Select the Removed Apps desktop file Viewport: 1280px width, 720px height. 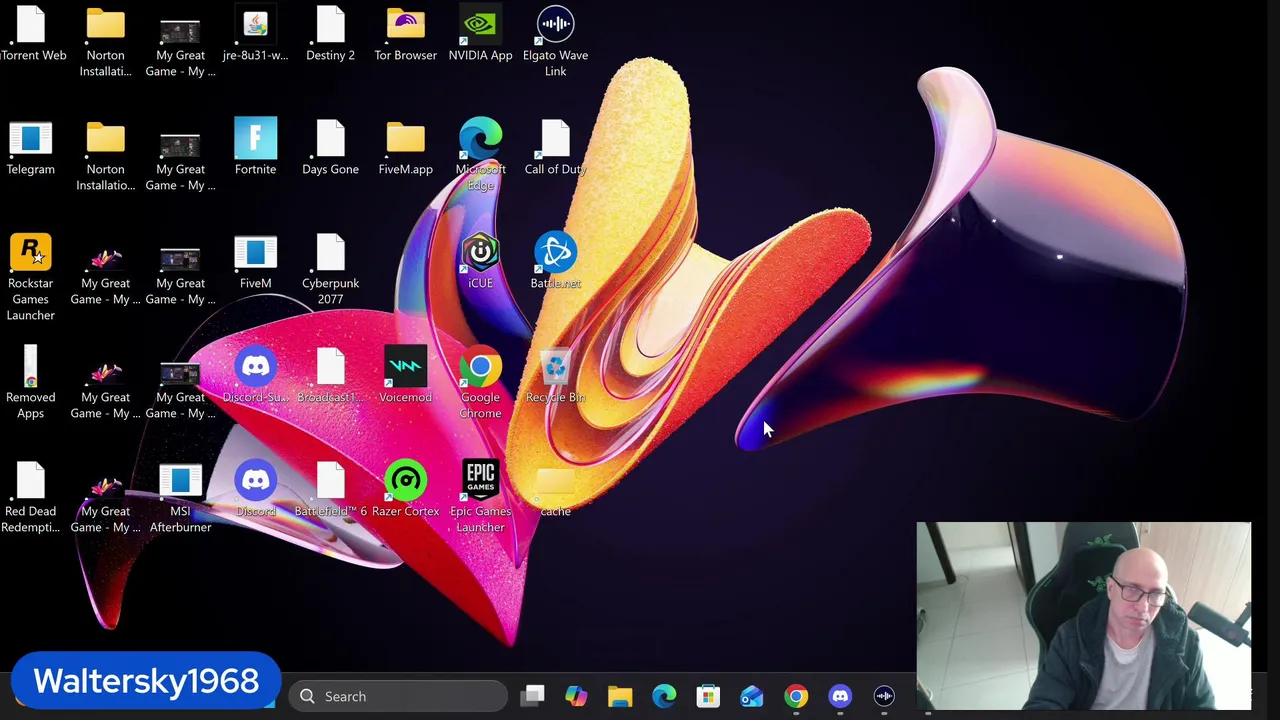(30, 383)
